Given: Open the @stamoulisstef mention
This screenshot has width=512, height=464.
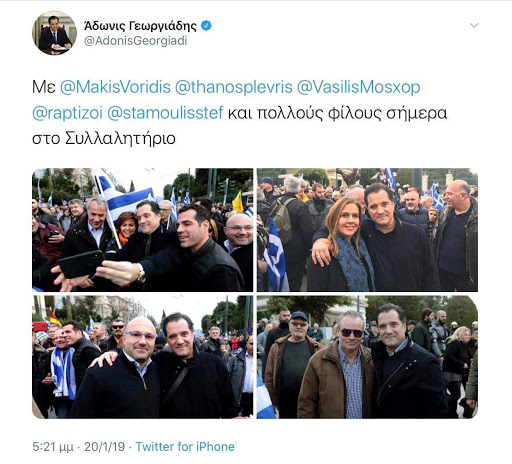Looking at the screenshot, I should pyautogui.click(x=165, y=113).
